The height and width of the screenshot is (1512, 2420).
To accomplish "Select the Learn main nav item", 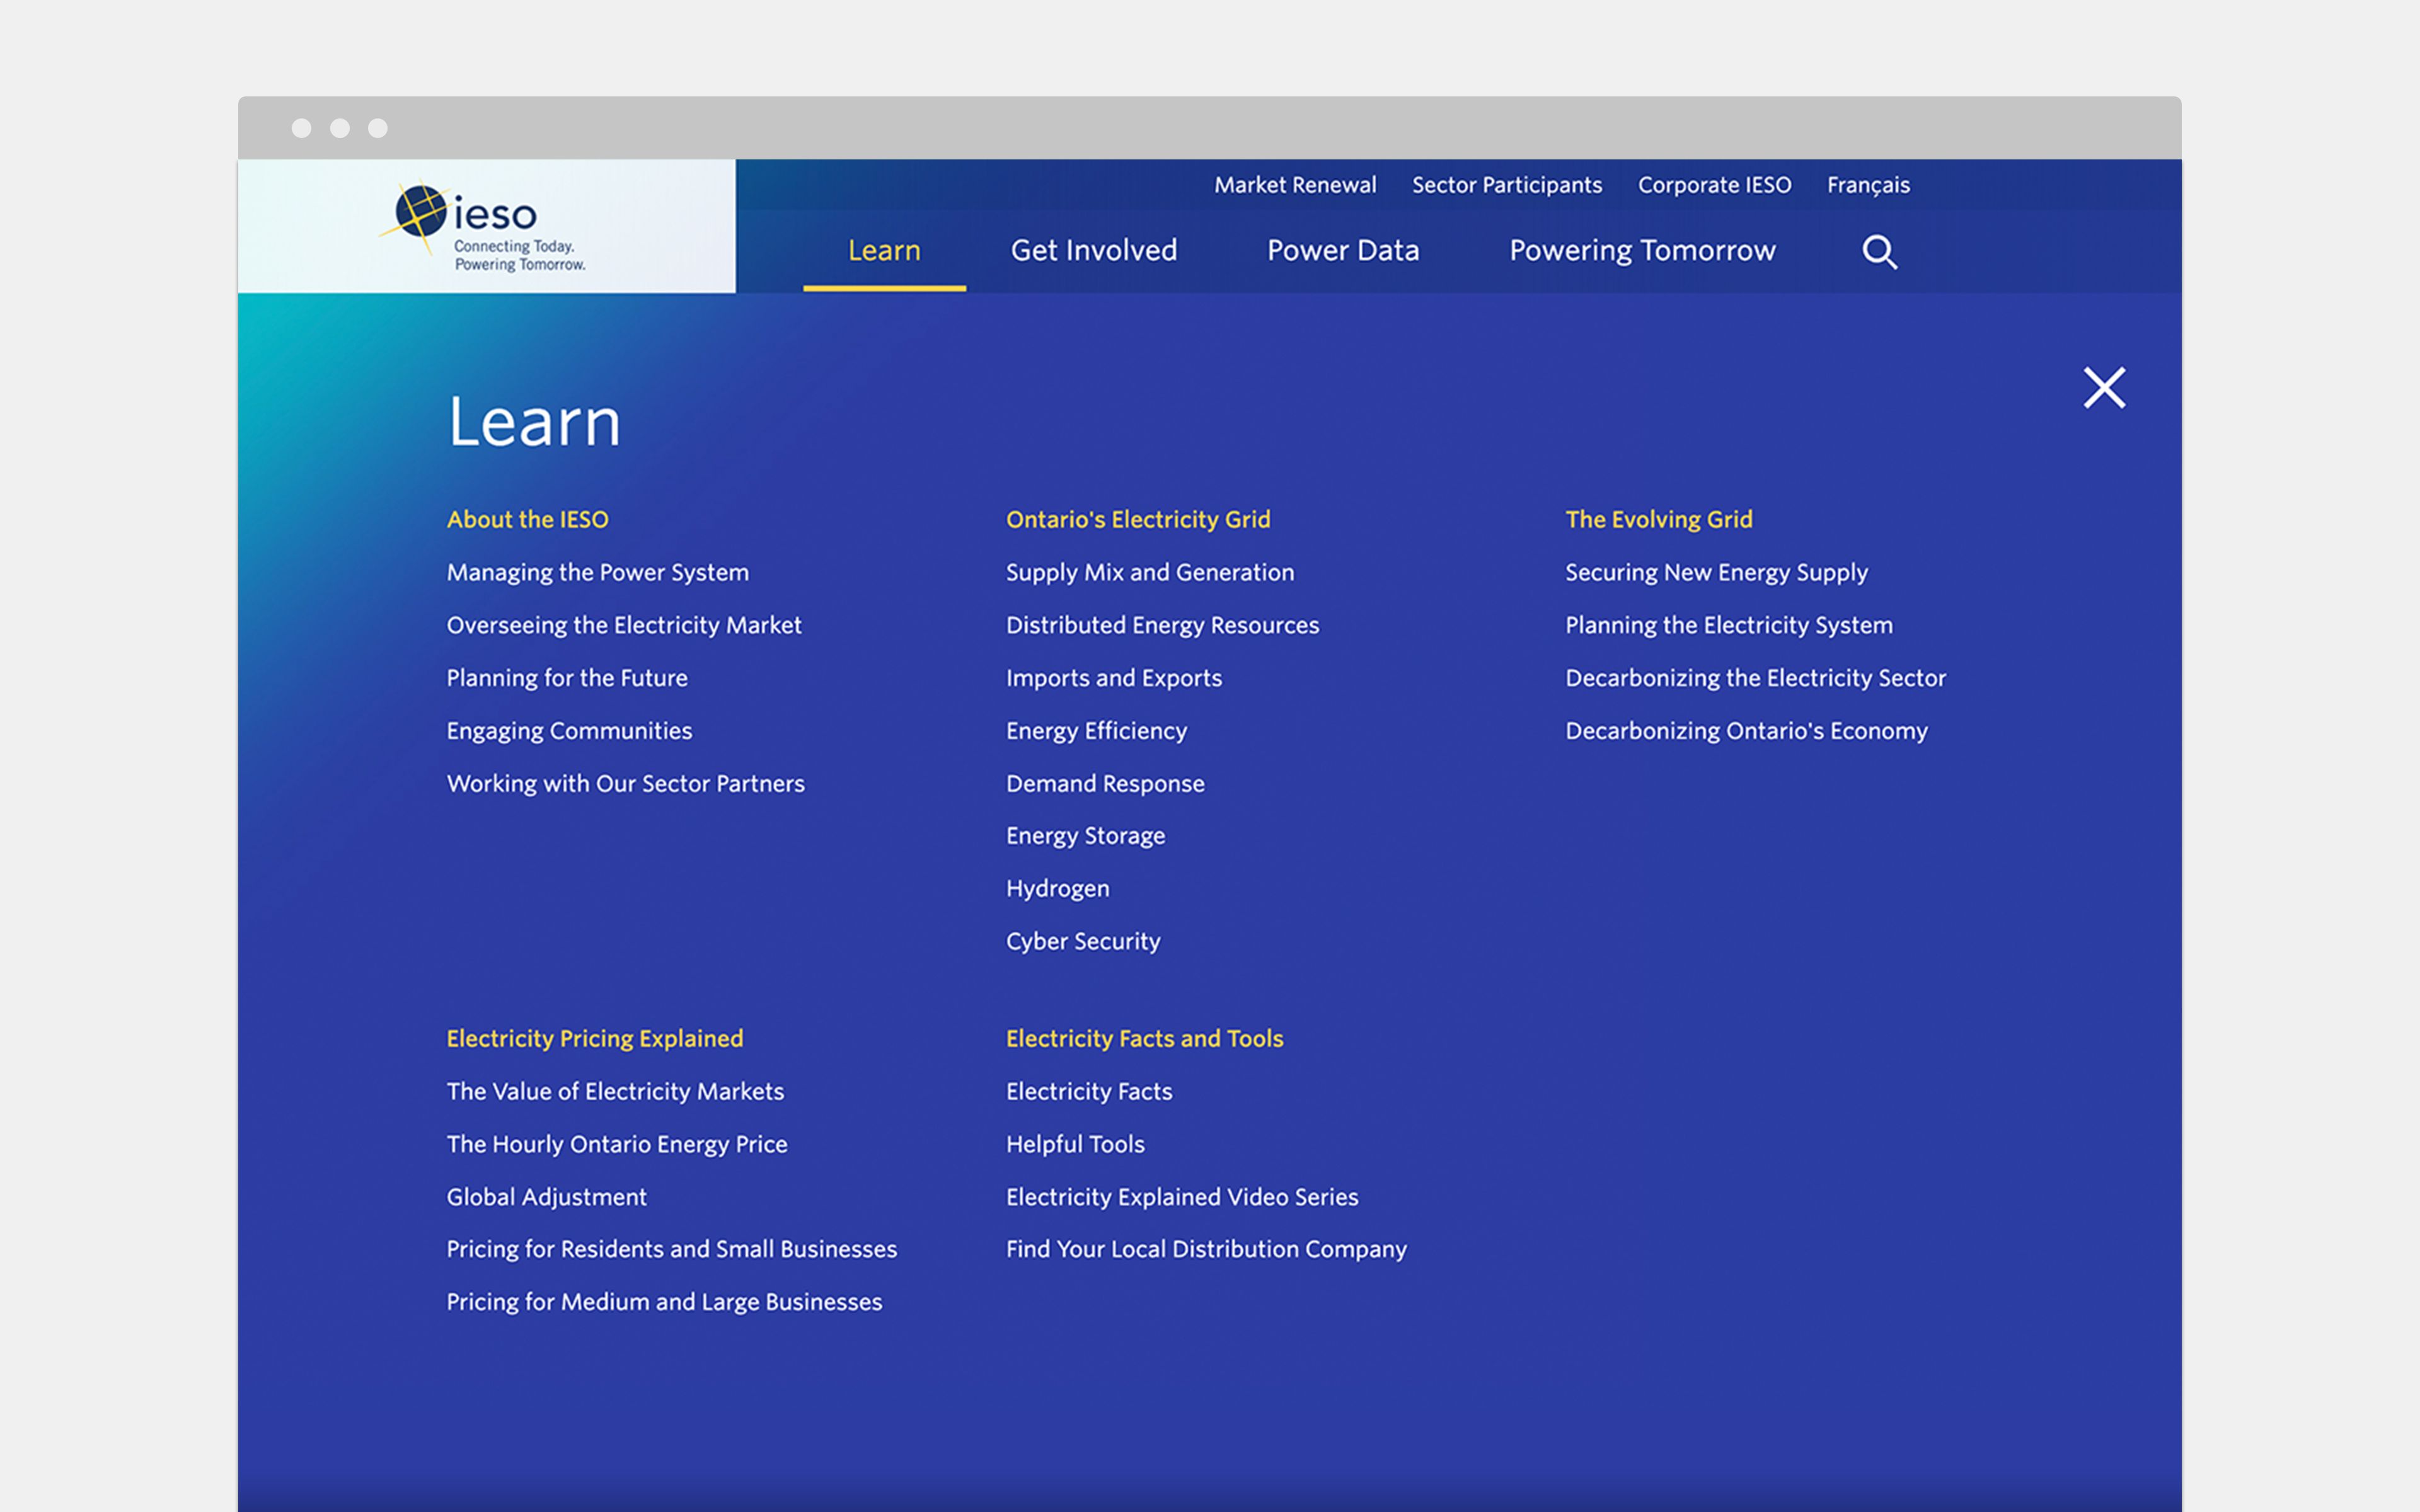I will (x=884, y=250).
